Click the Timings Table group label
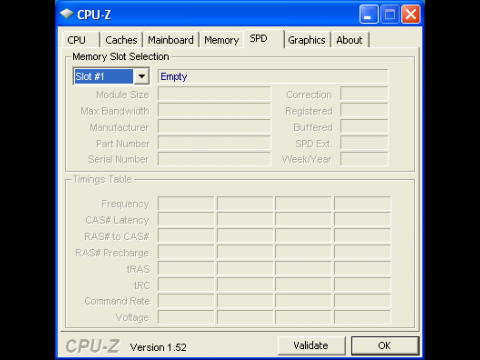 click(x=102, y=179)
